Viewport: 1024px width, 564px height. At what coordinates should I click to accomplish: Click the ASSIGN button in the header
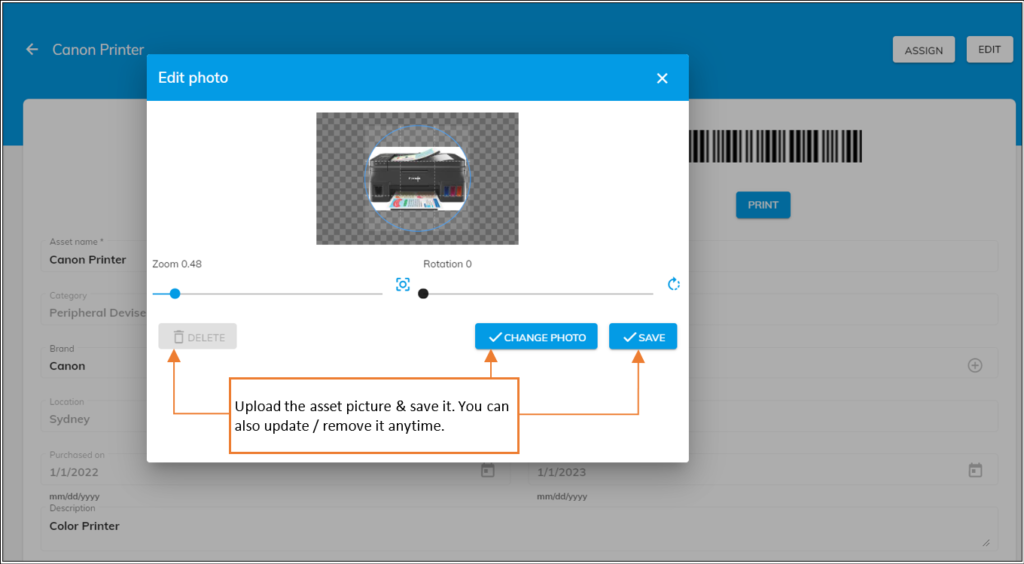(x=923, y=50)
